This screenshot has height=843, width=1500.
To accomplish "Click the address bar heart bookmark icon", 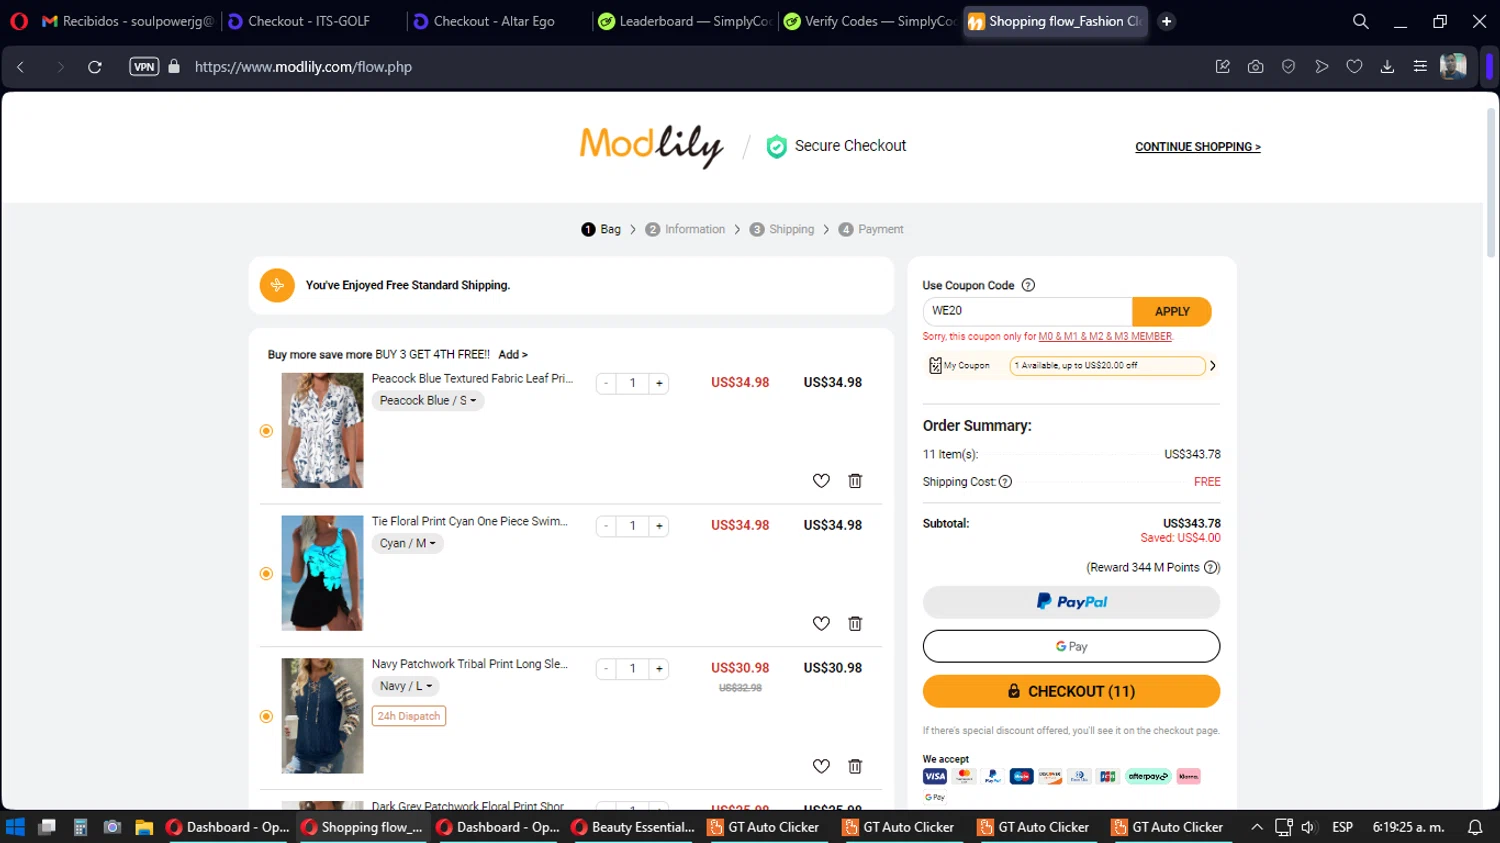I will [1354, 67].
